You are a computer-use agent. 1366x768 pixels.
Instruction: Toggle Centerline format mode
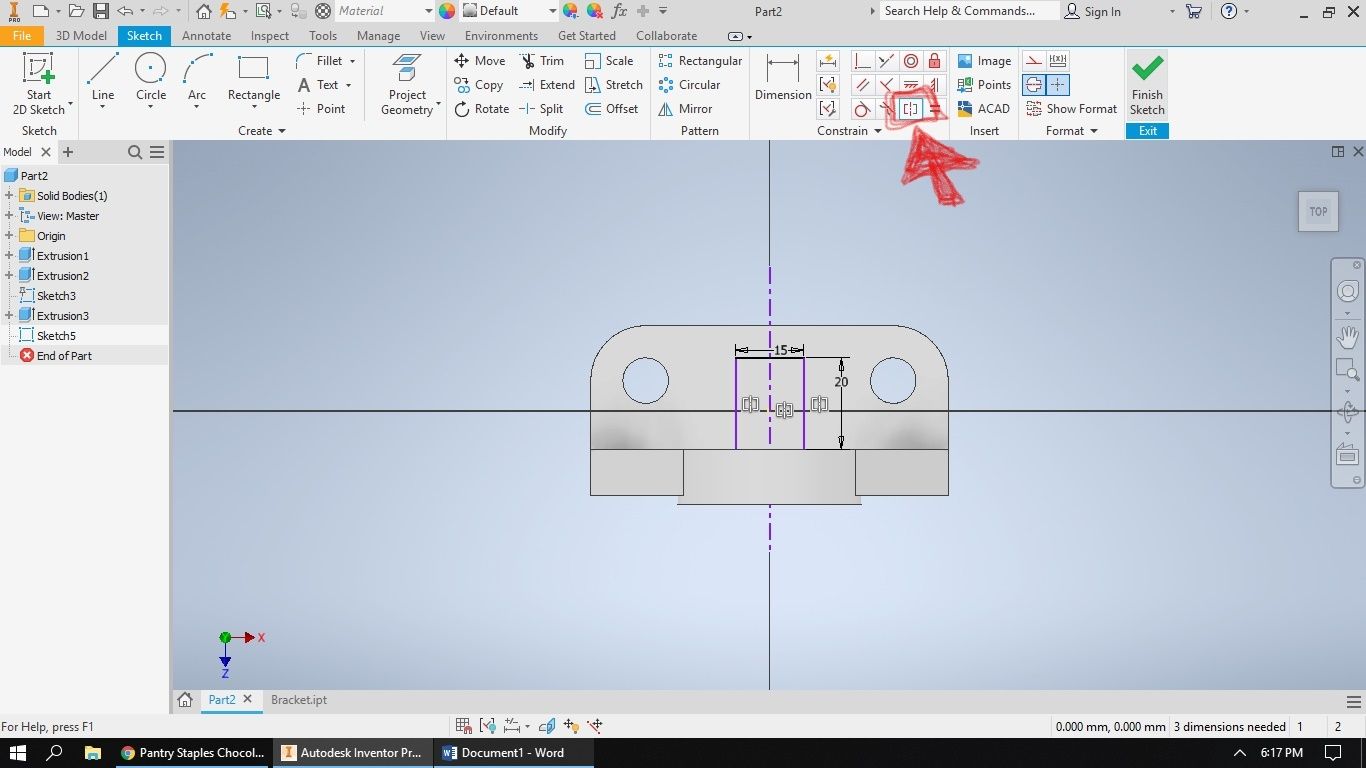(1033, 84)
